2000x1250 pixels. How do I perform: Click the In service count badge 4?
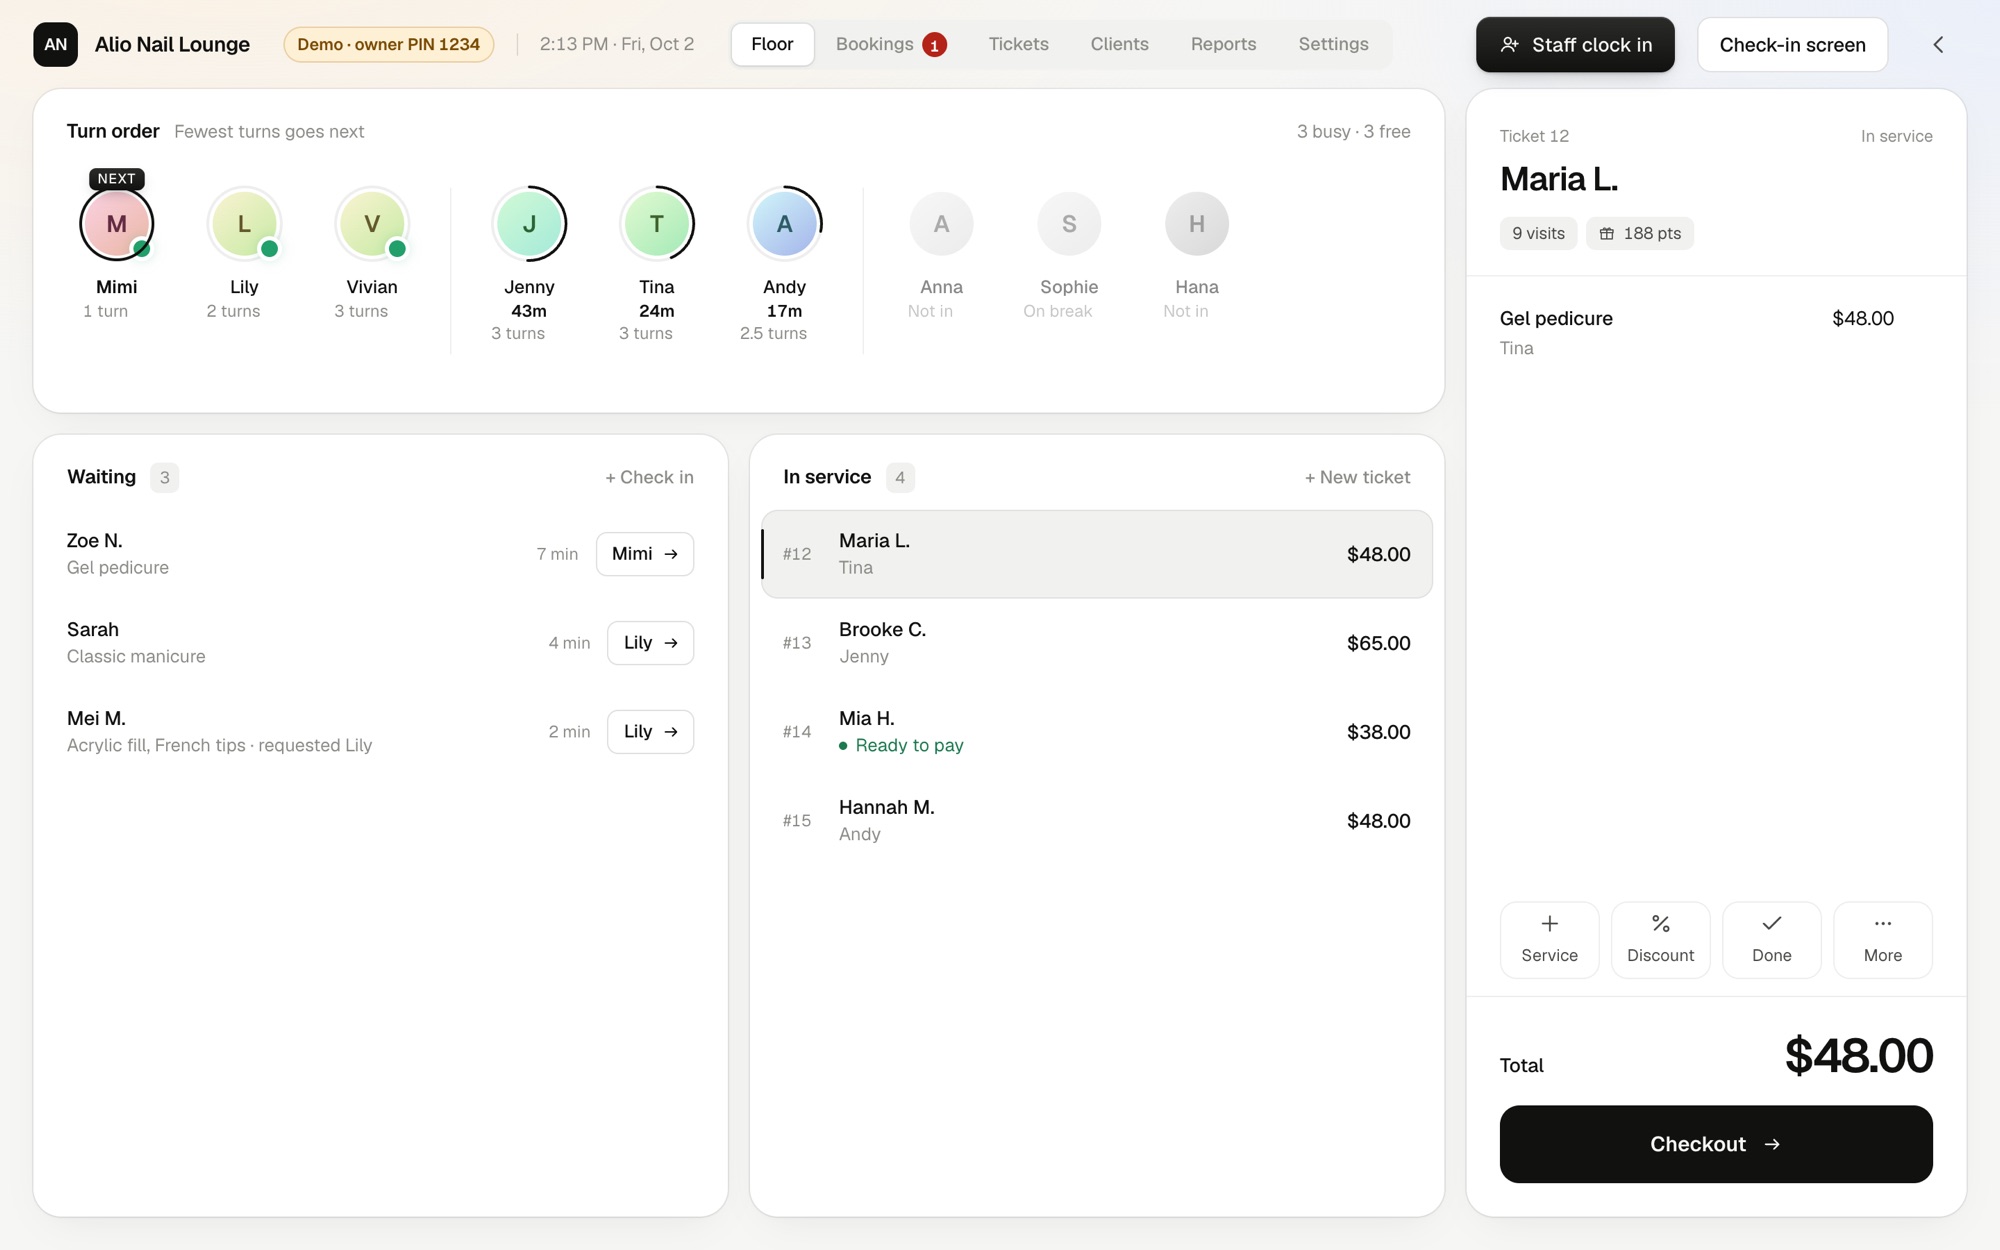click(900, 477)
